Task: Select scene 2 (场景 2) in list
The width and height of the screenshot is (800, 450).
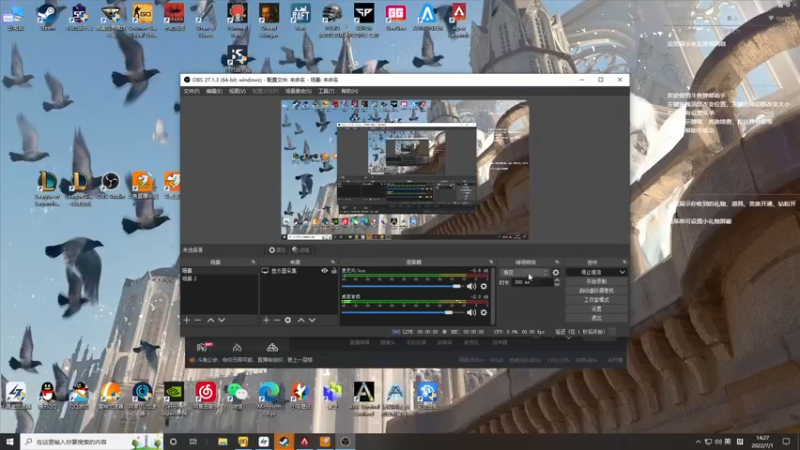Action: click(219, 279)
